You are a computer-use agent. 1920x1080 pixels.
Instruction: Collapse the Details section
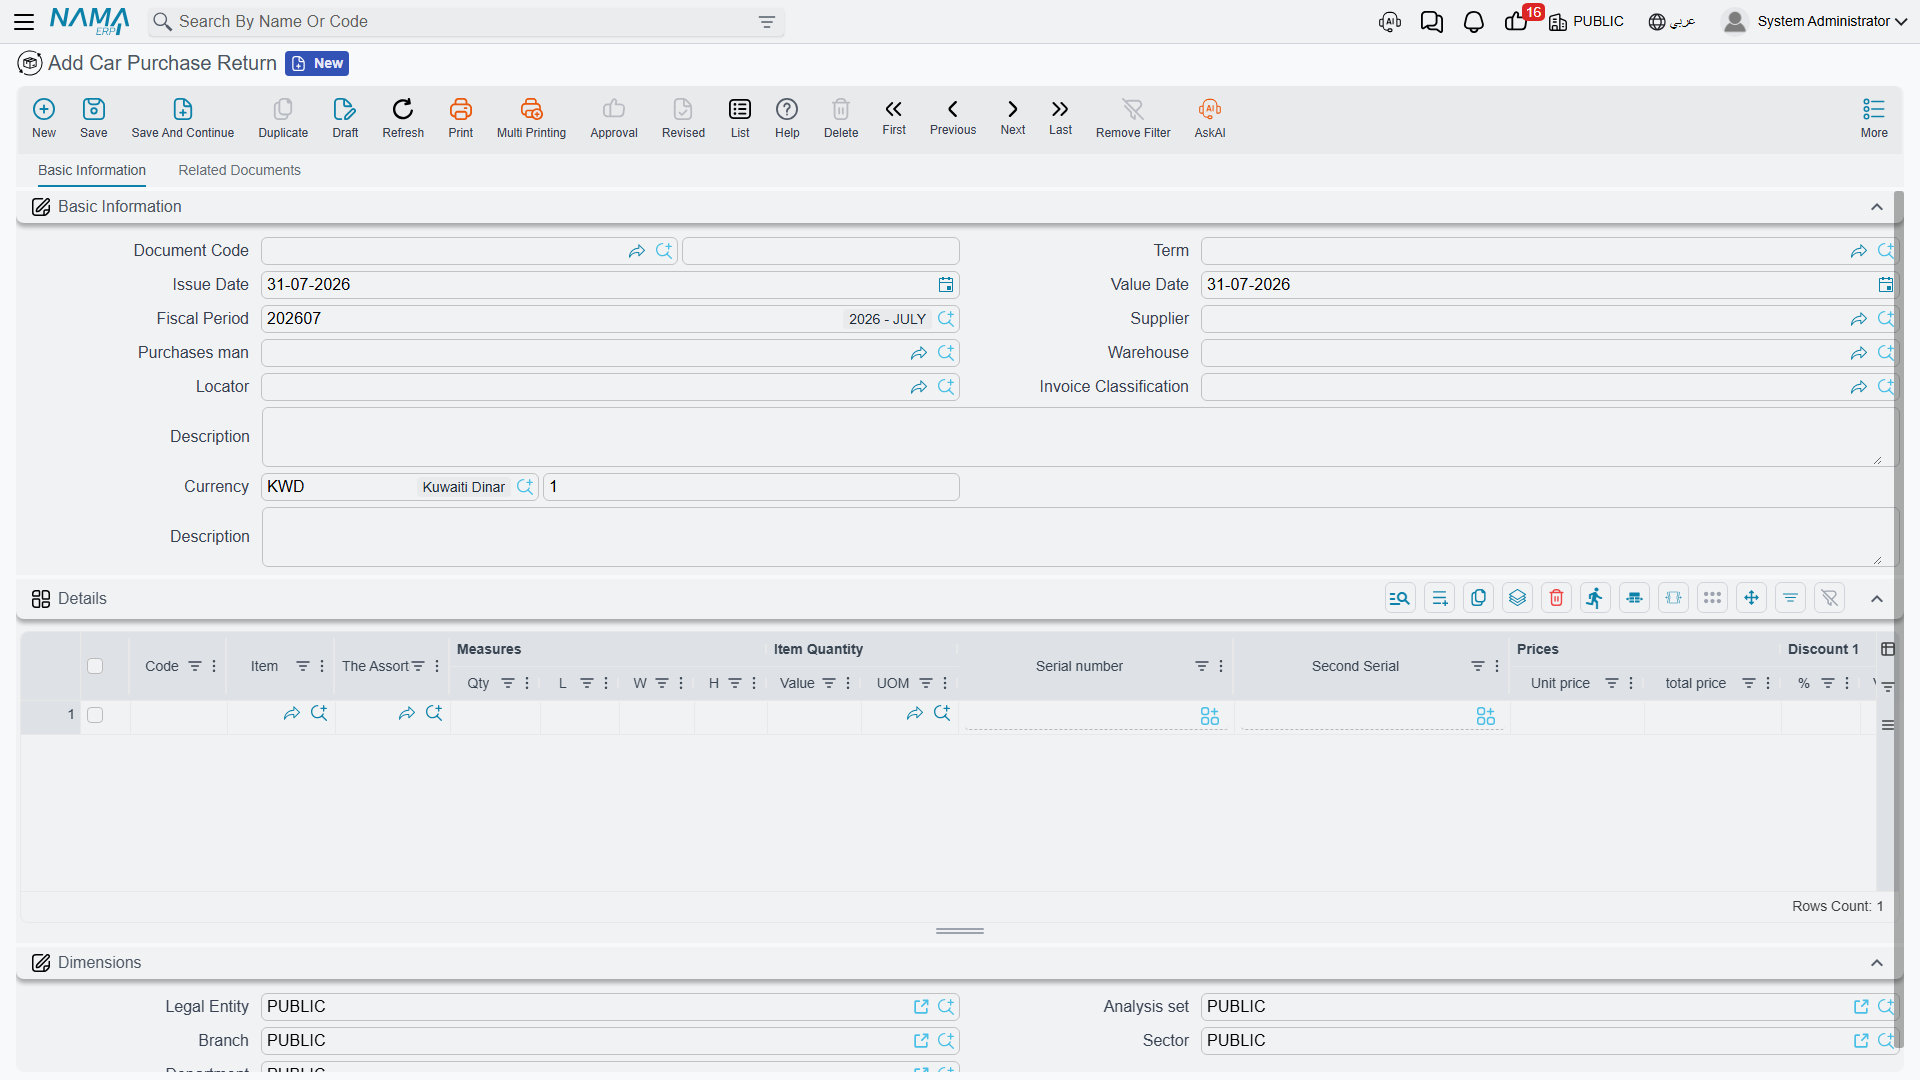point(1877,599)
